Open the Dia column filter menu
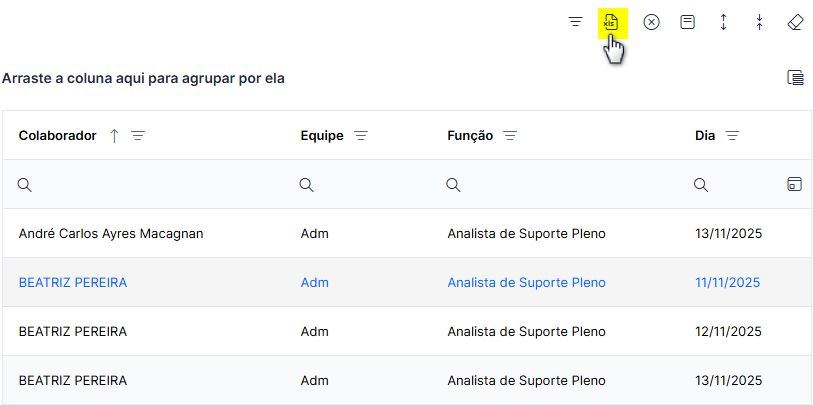The height and width of the screenshot is (405, 813). pyautogui.click(x=732, y=136)
